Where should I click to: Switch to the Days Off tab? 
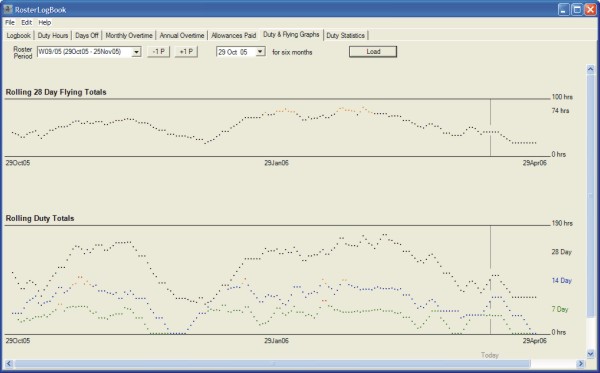pyautogui.click(x=87, y=36)
